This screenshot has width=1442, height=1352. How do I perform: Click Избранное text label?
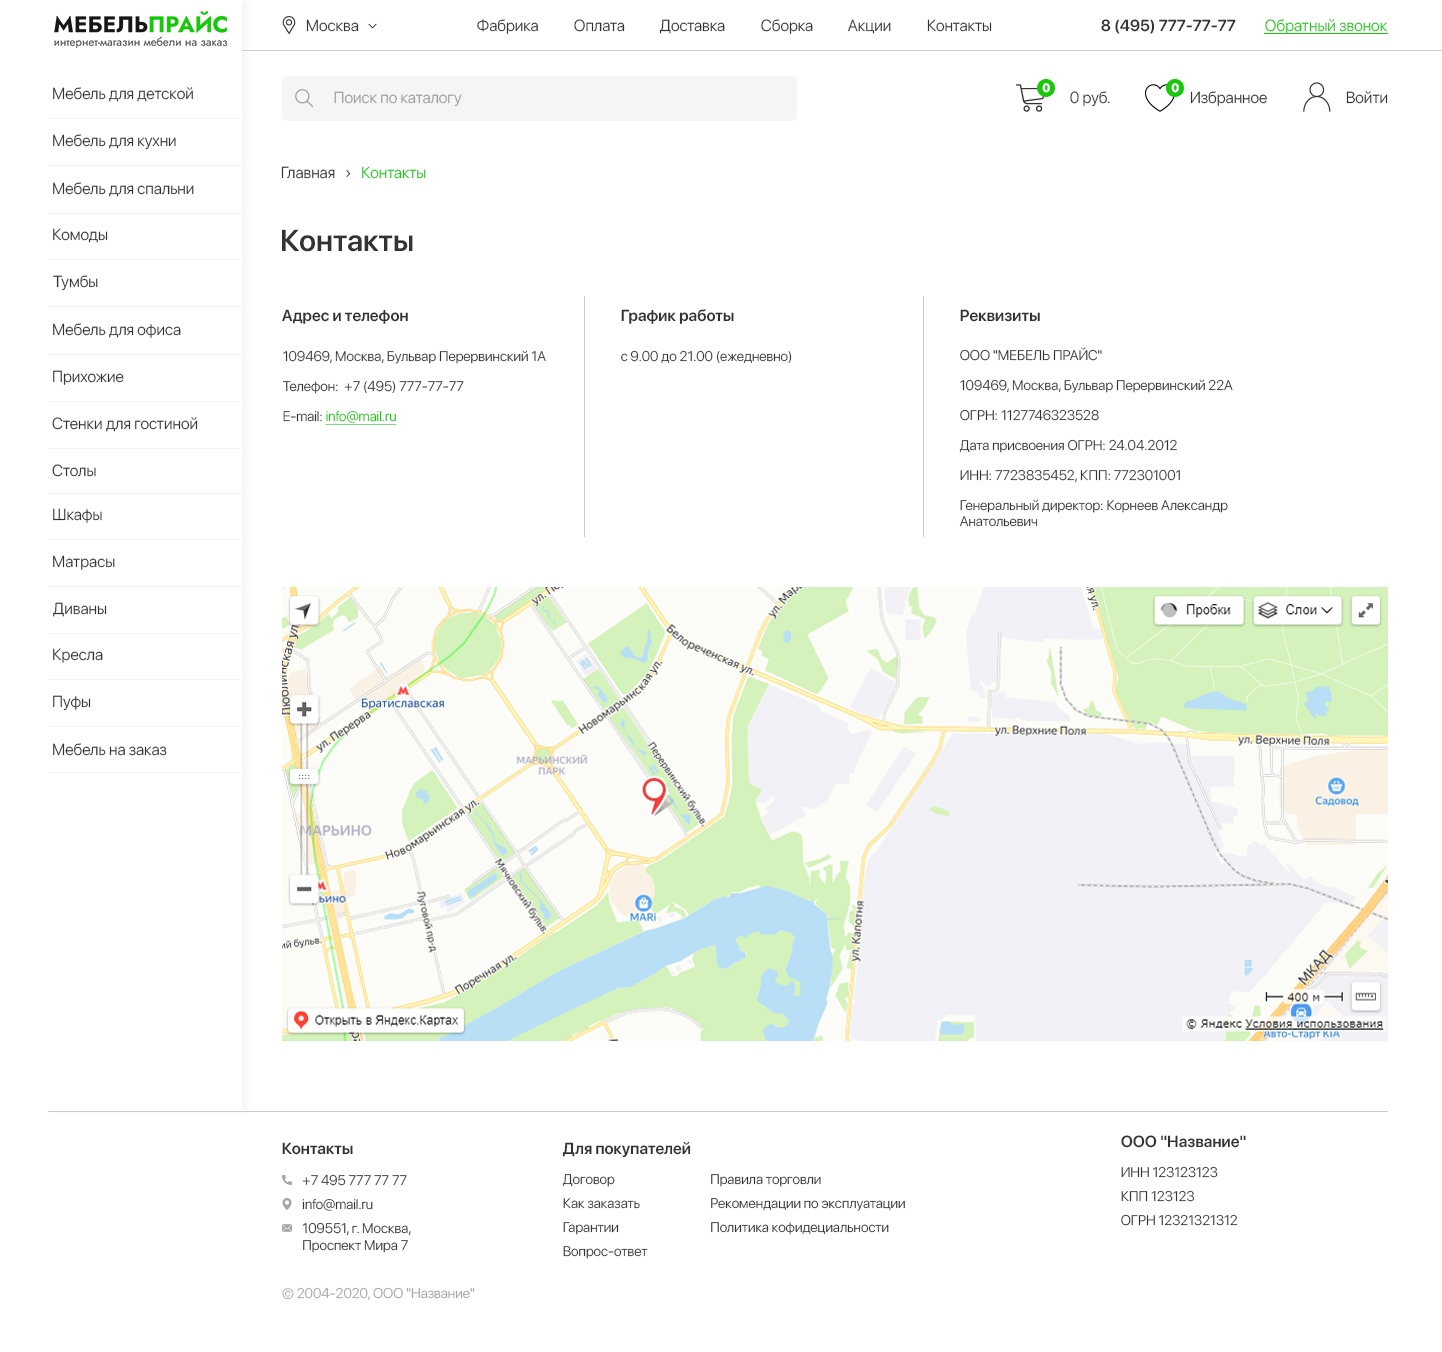(x=1228, y=98)
